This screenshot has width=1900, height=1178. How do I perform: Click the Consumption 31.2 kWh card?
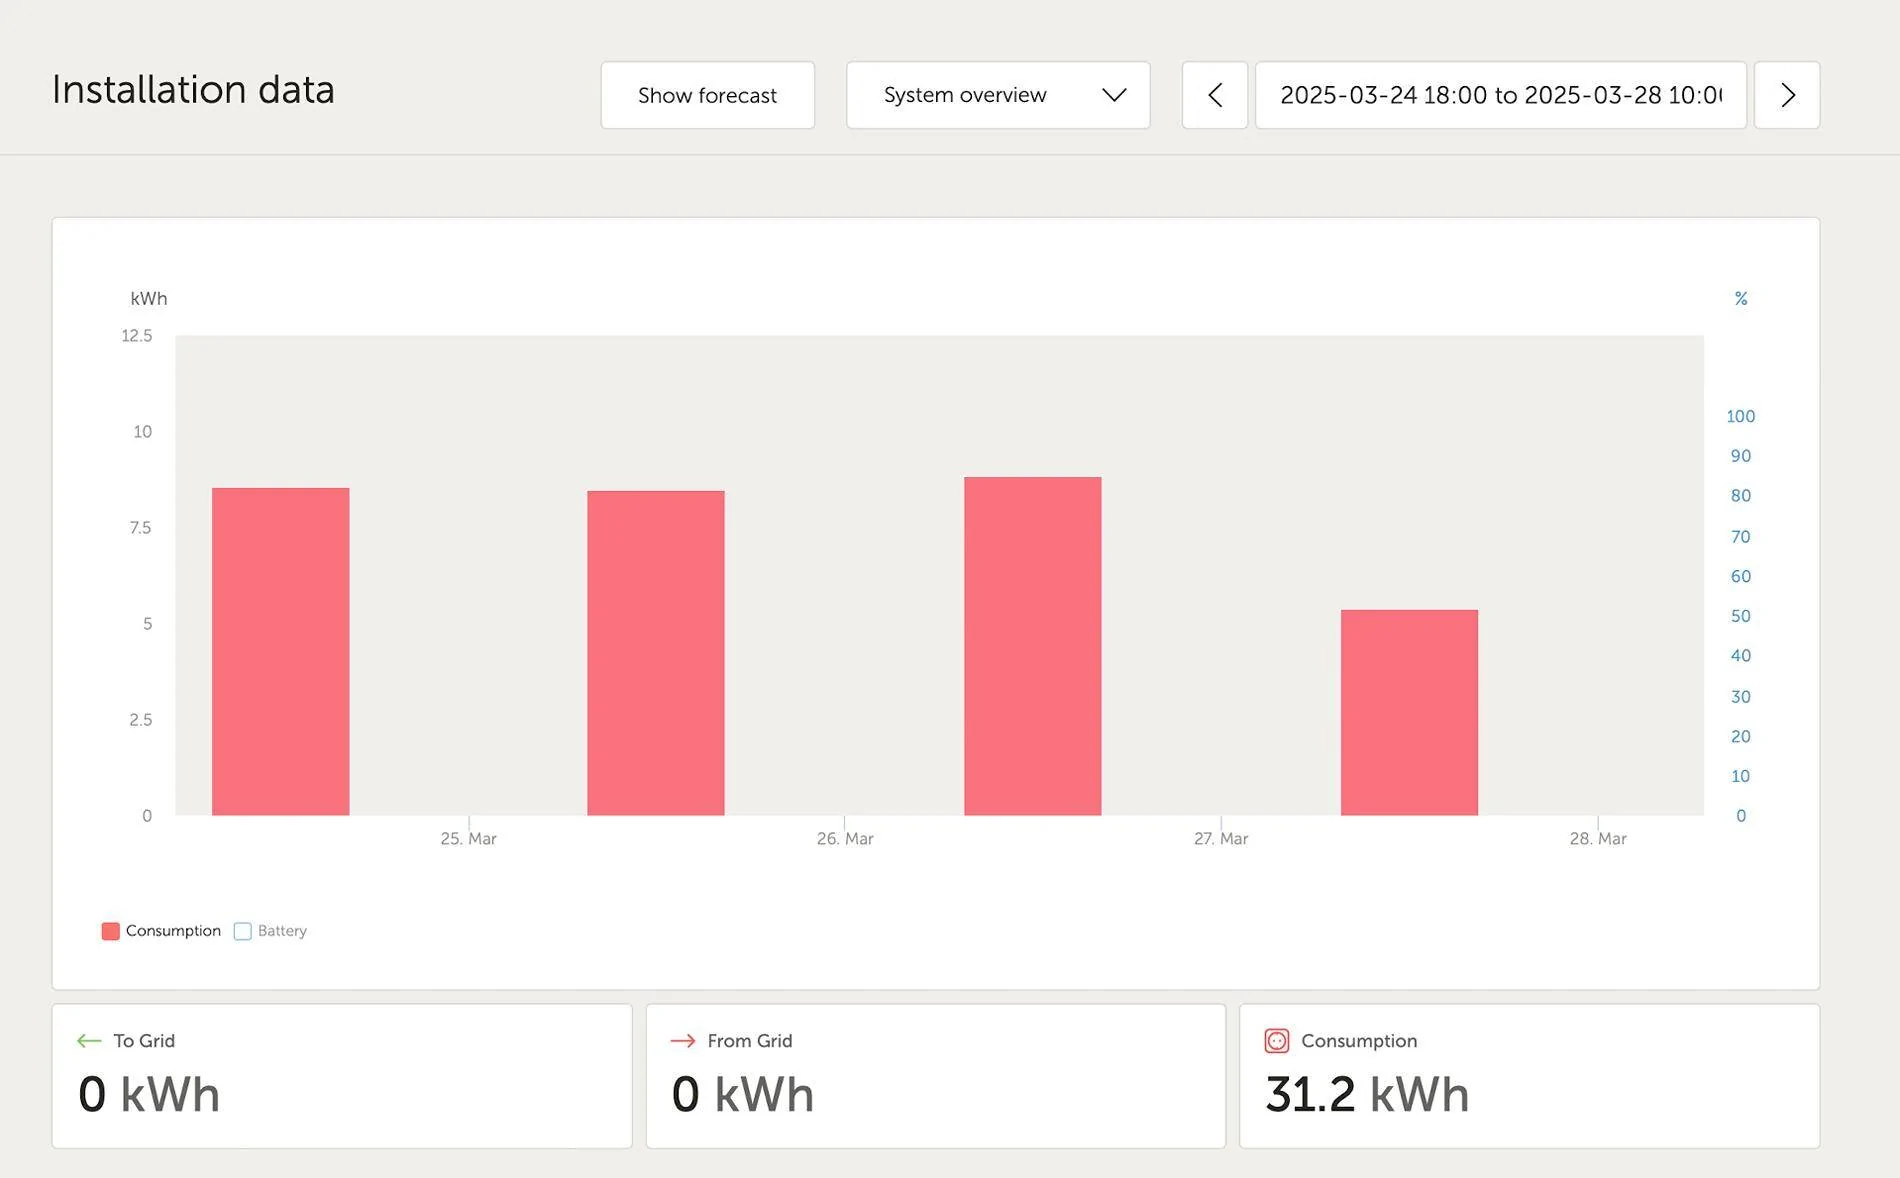[x=1529, y=1076]
